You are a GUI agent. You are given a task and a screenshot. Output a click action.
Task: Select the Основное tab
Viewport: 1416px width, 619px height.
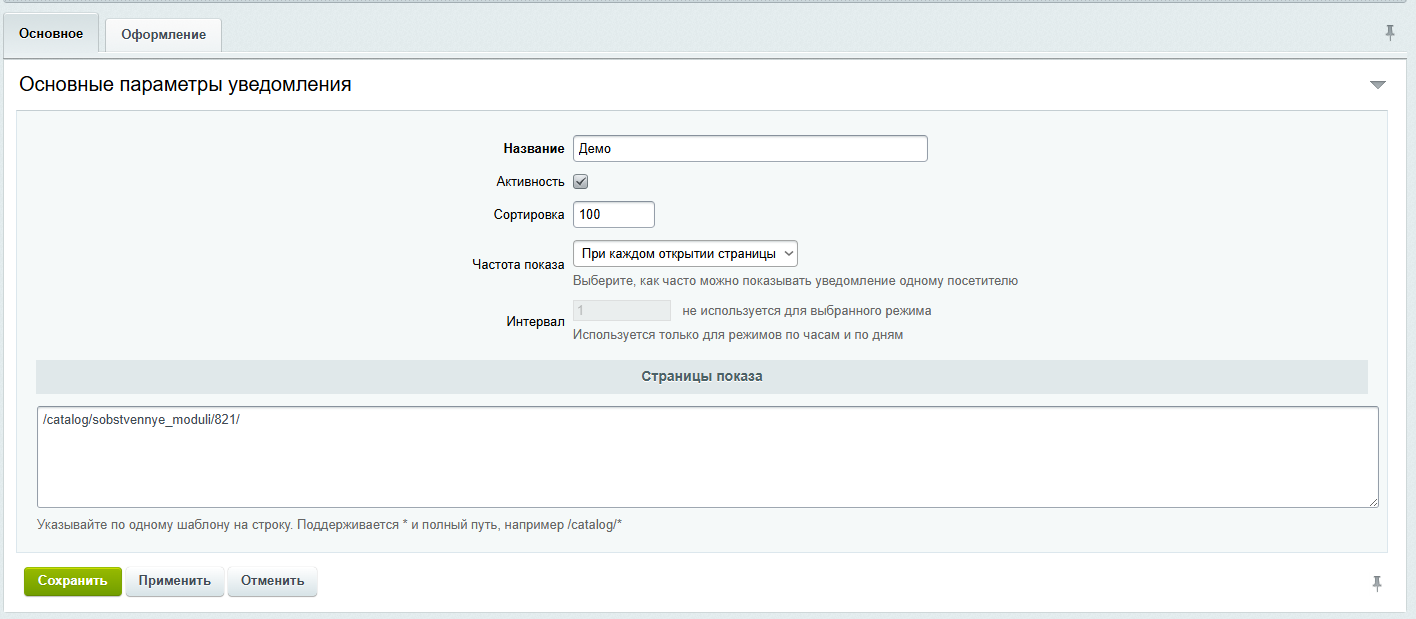pos(51,32)
